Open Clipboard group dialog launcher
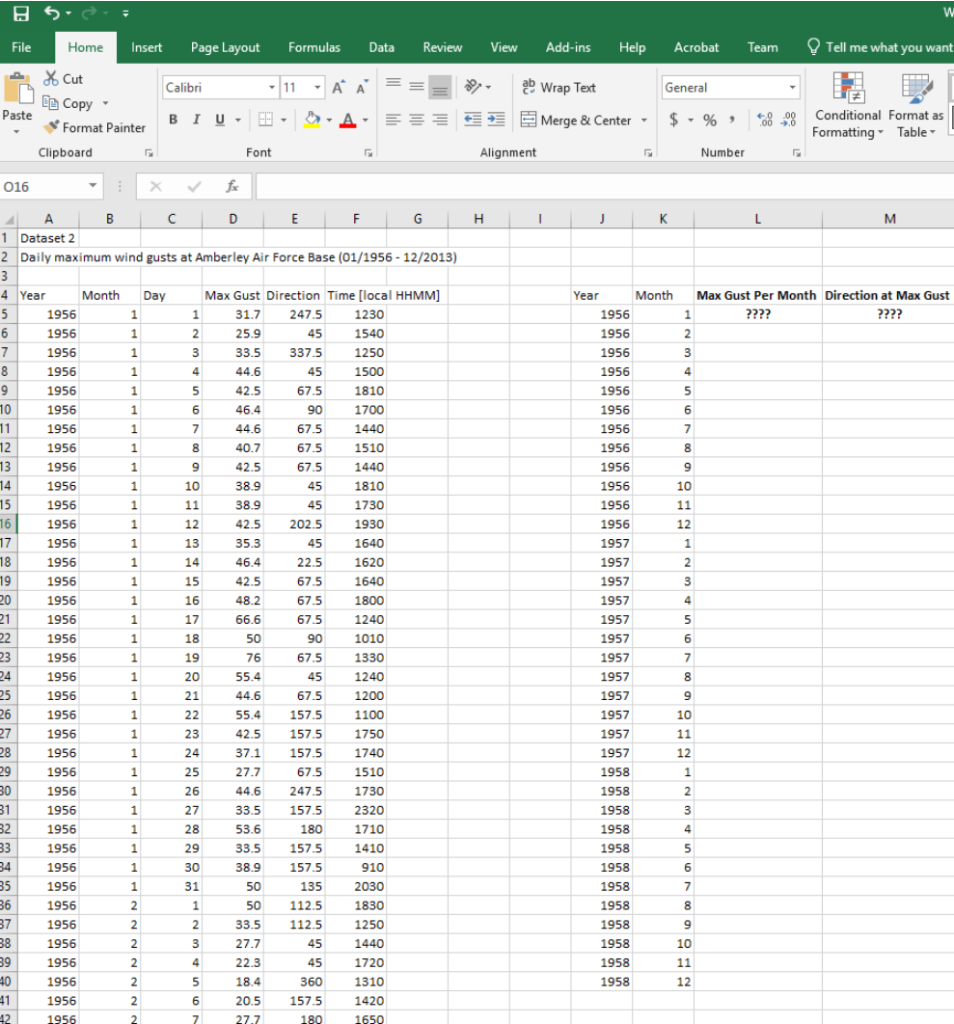954x1024 pixels. 149,153
